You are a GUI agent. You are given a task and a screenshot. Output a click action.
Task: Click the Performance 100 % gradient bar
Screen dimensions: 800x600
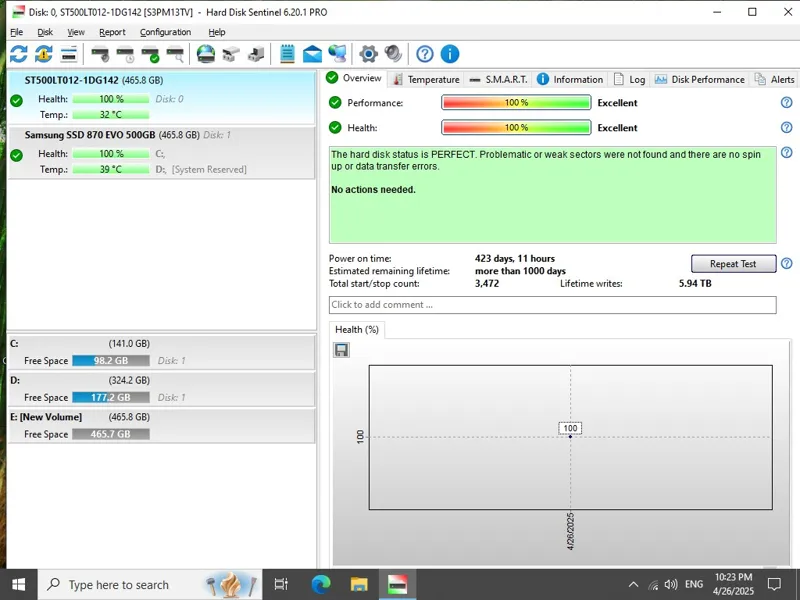[516, 103]
